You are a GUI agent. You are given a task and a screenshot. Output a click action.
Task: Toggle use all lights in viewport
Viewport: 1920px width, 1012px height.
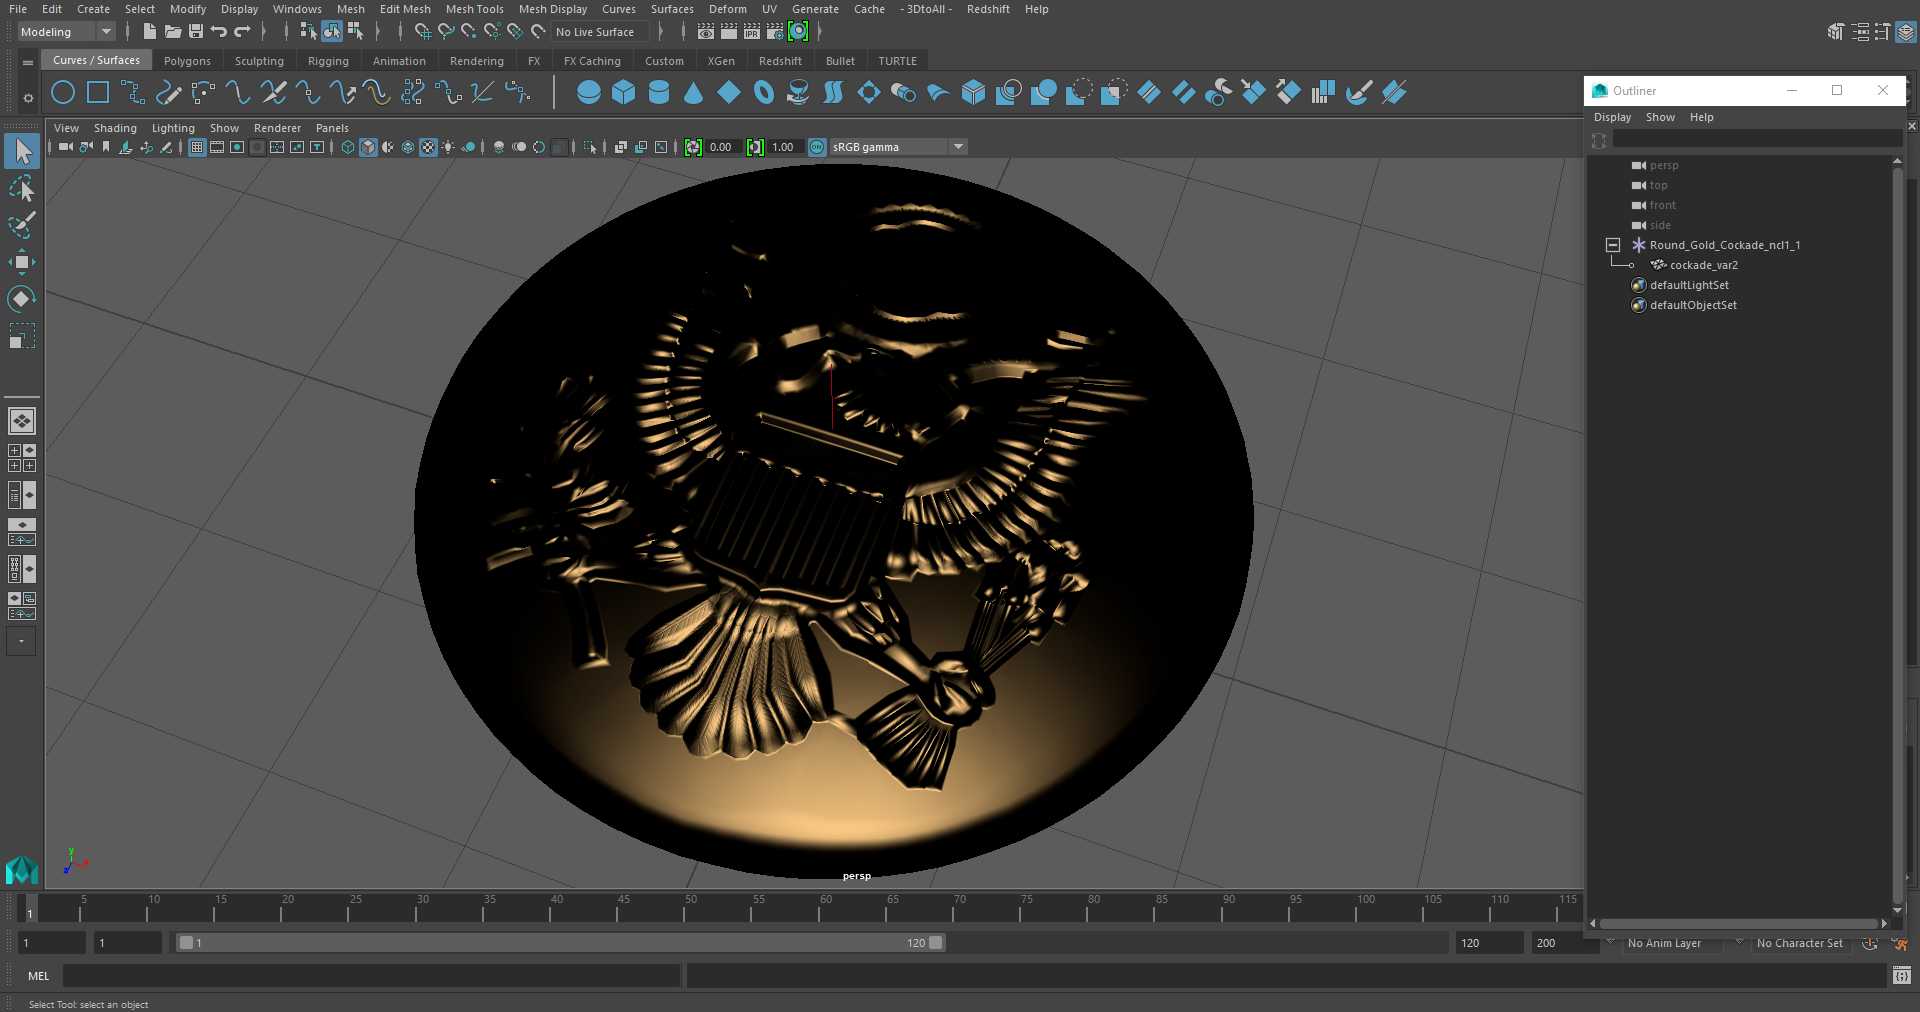coord(448,147)
